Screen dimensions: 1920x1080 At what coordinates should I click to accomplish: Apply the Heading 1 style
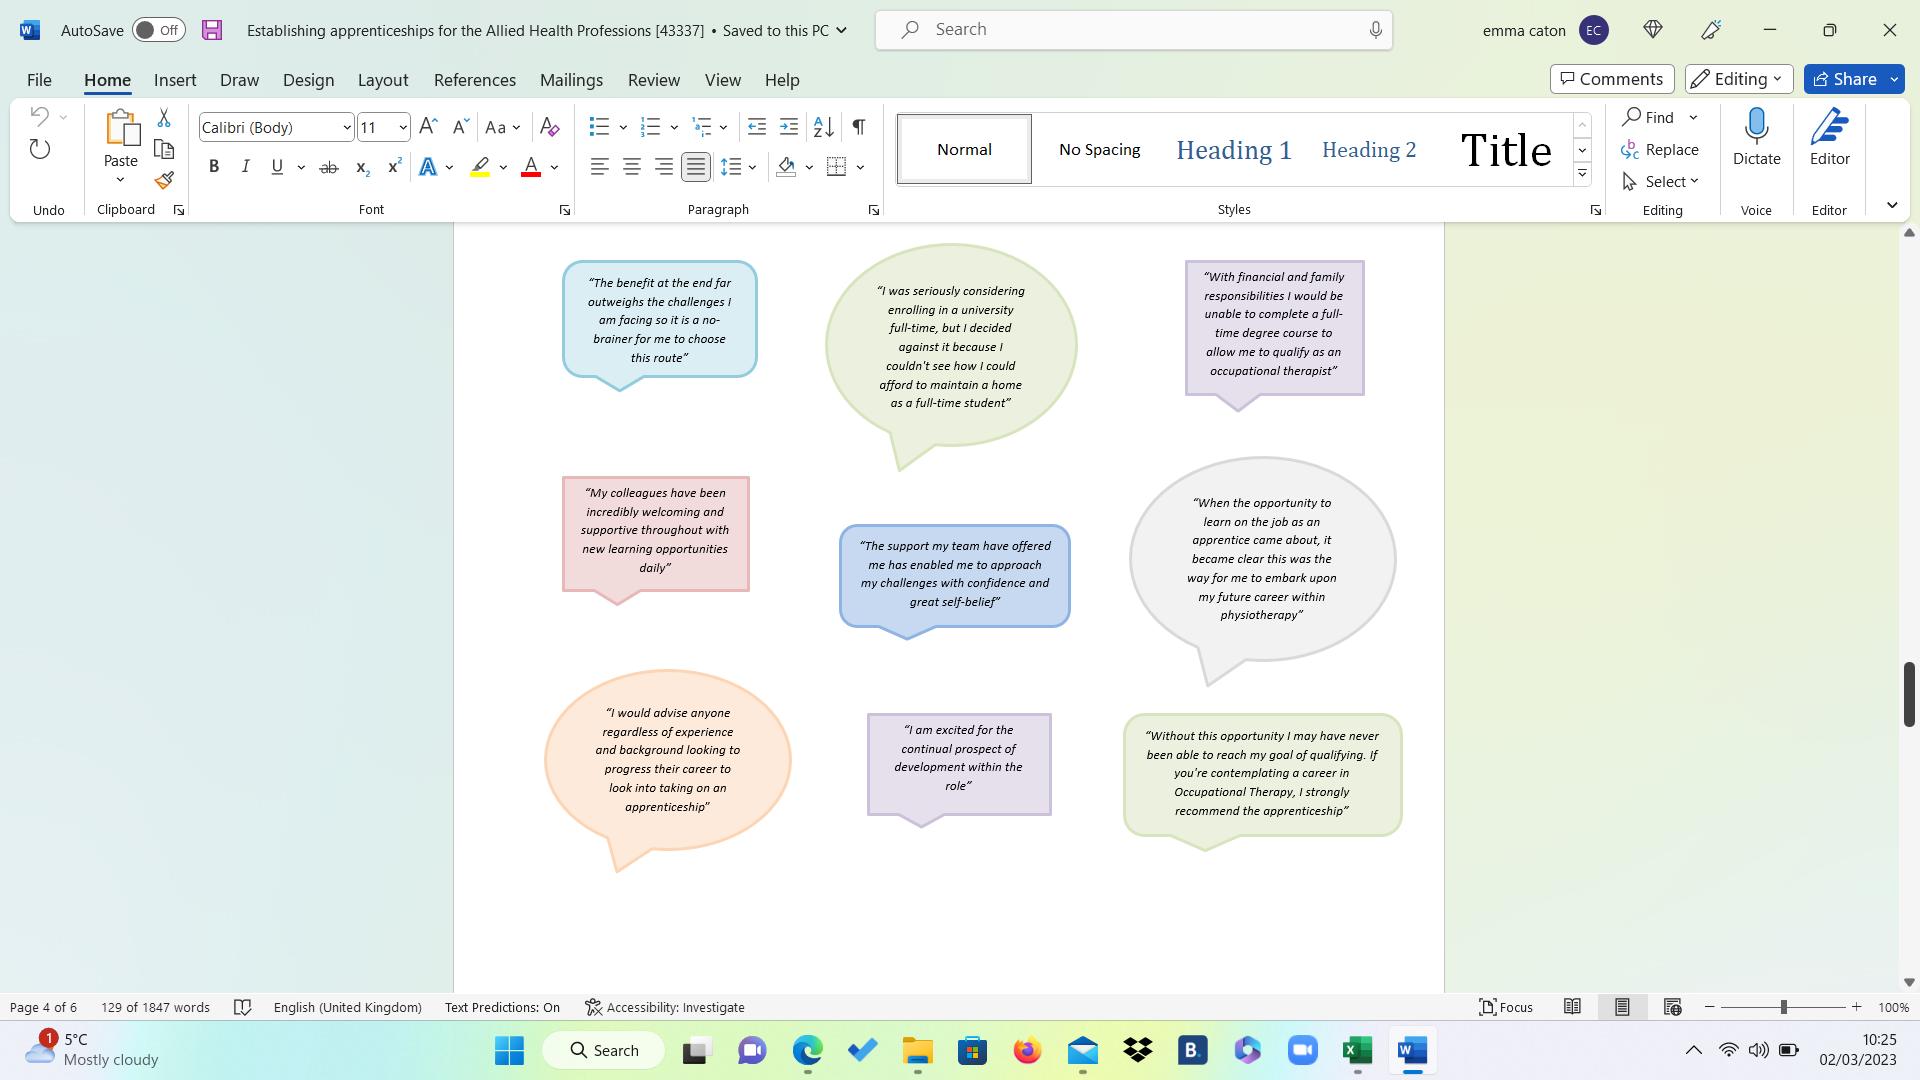click(1233, 150)
